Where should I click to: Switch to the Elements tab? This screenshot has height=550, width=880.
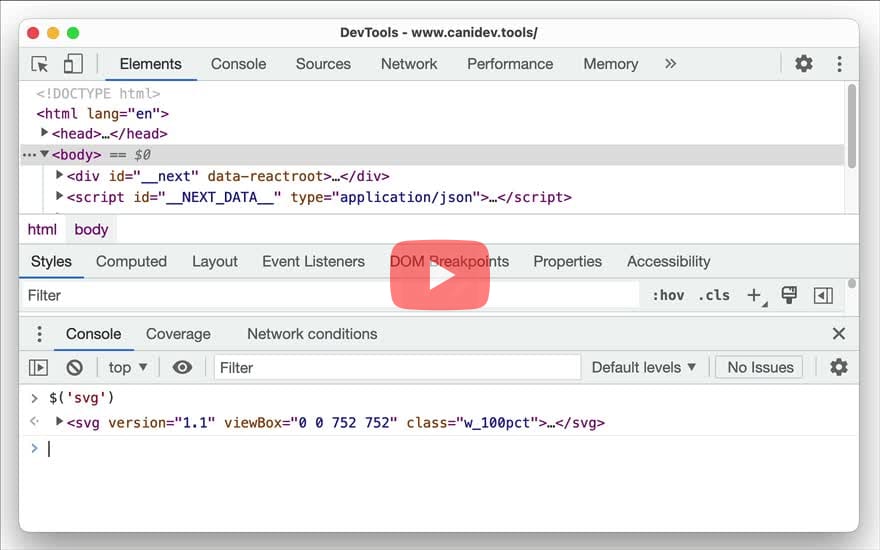pos(150,64)
